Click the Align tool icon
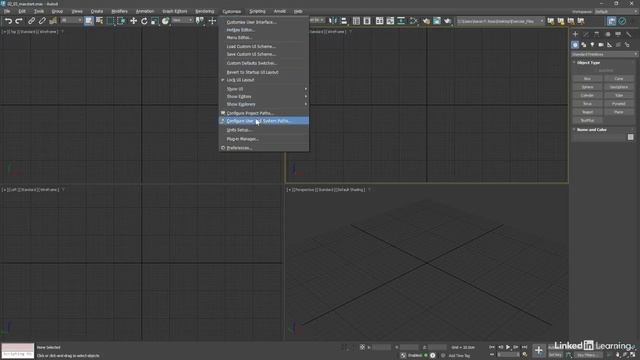640x360 pixels. (x=344, y=21)
